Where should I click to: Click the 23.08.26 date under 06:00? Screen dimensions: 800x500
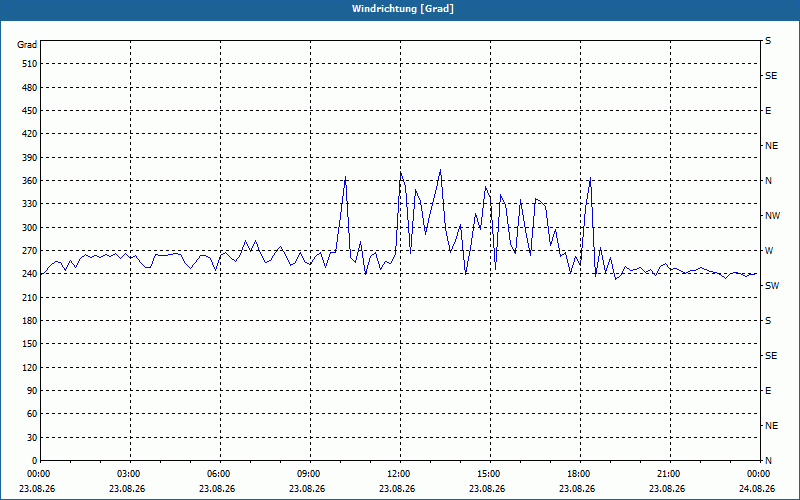pos(217,489)
